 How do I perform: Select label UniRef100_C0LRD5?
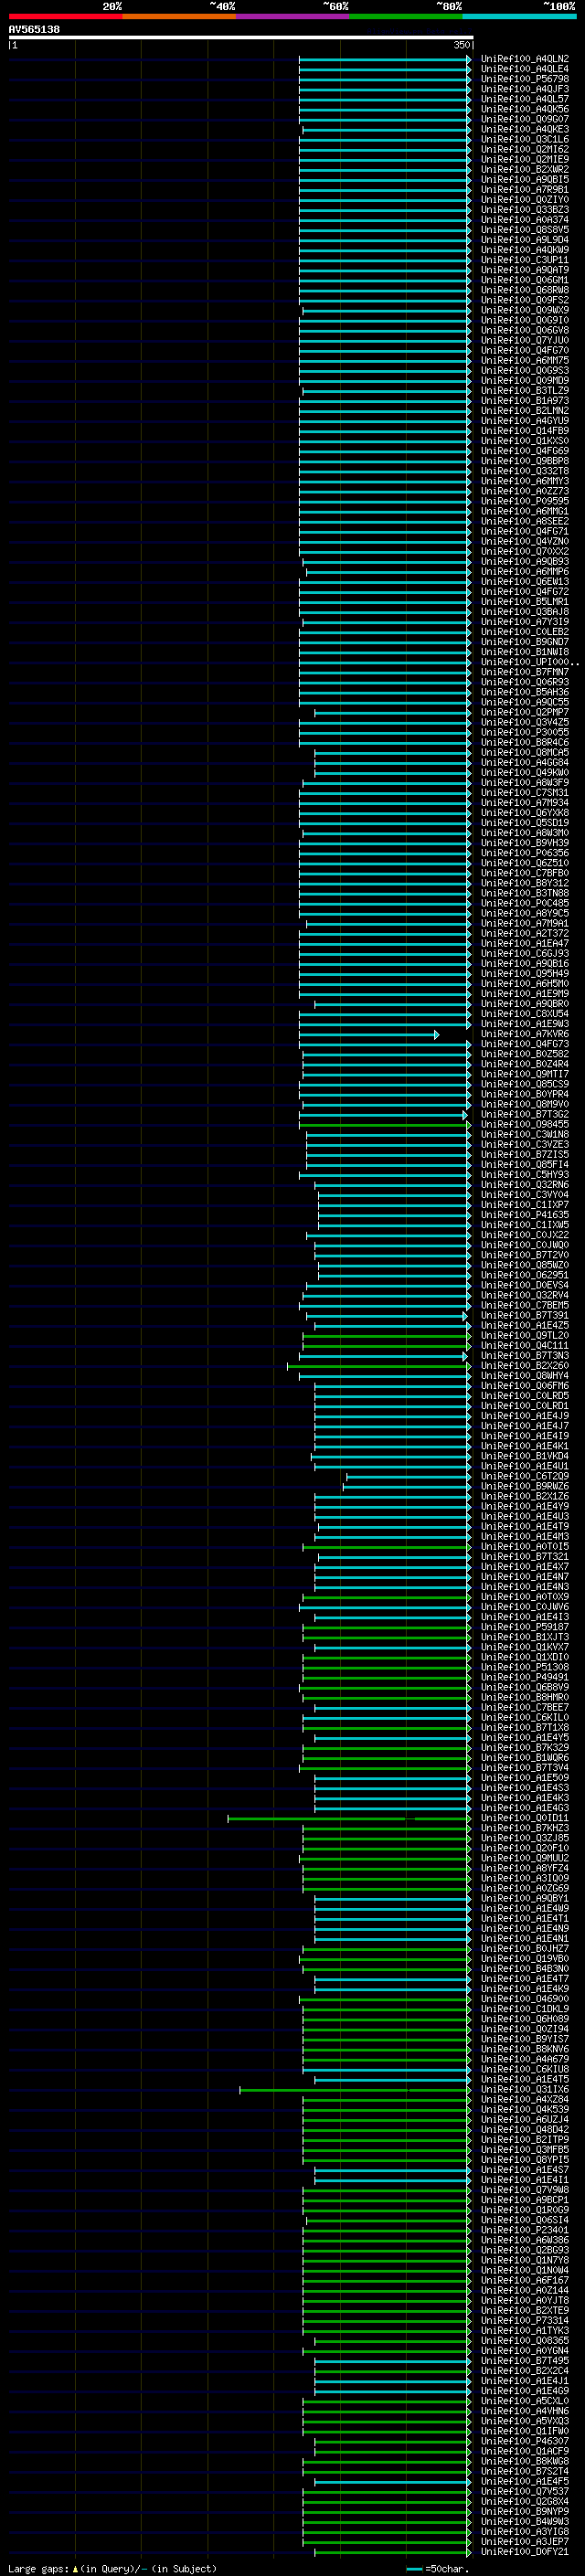click(x=524, y=1396)
